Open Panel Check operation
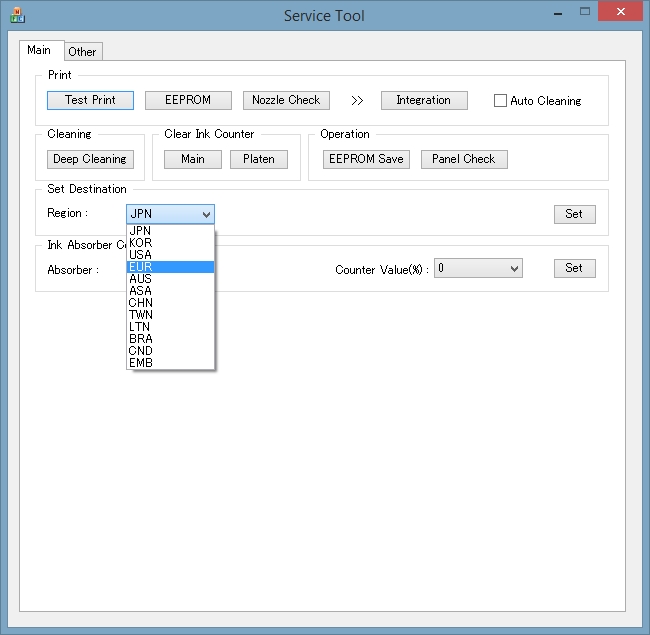650x635 pixels. point(464,159)
